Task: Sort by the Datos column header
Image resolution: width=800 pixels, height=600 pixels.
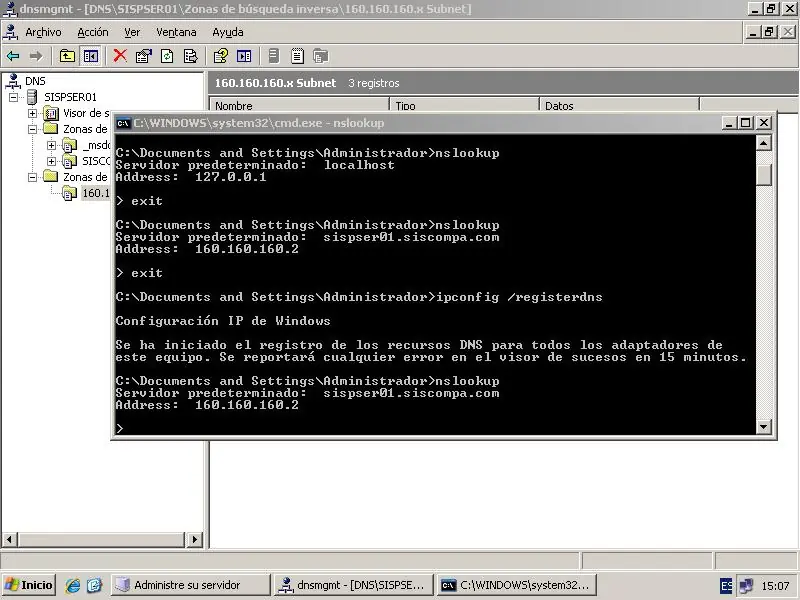Action: [619, 106]
